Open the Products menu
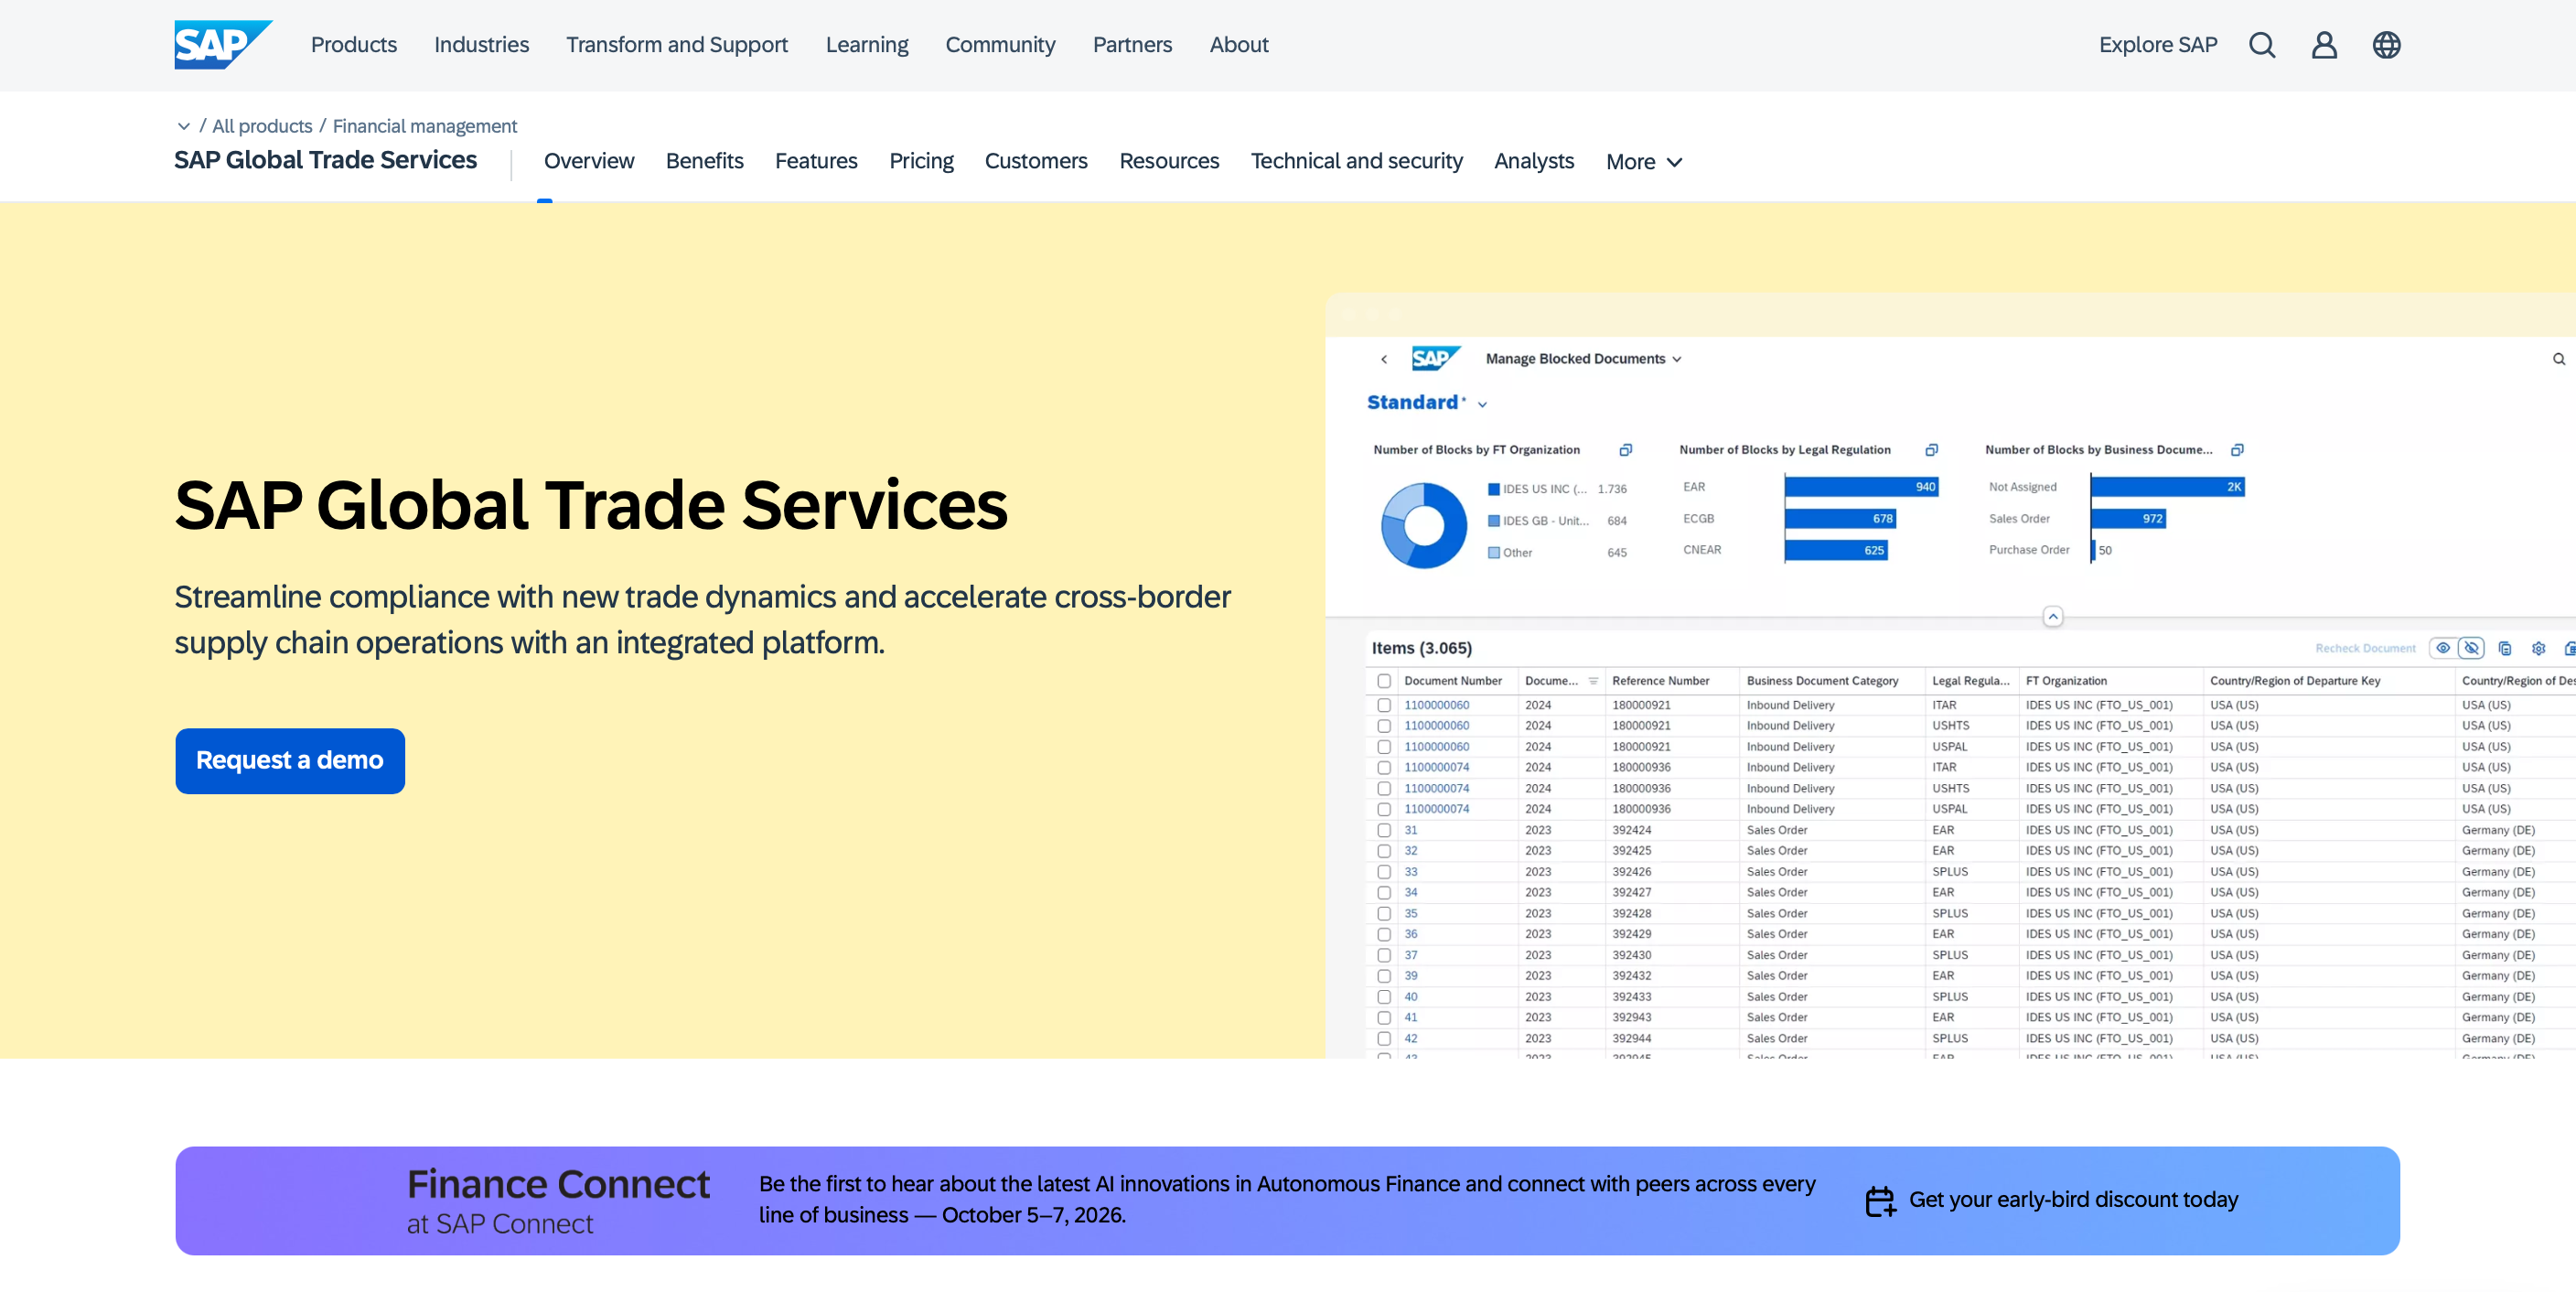 (353, 45)
